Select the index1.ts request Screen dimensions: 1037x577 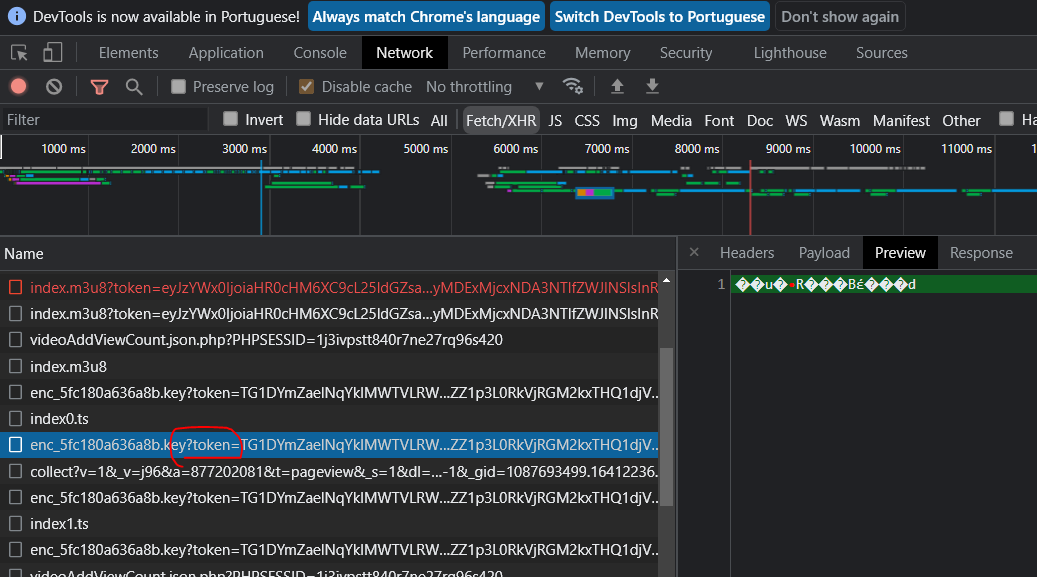coord(329,523)
